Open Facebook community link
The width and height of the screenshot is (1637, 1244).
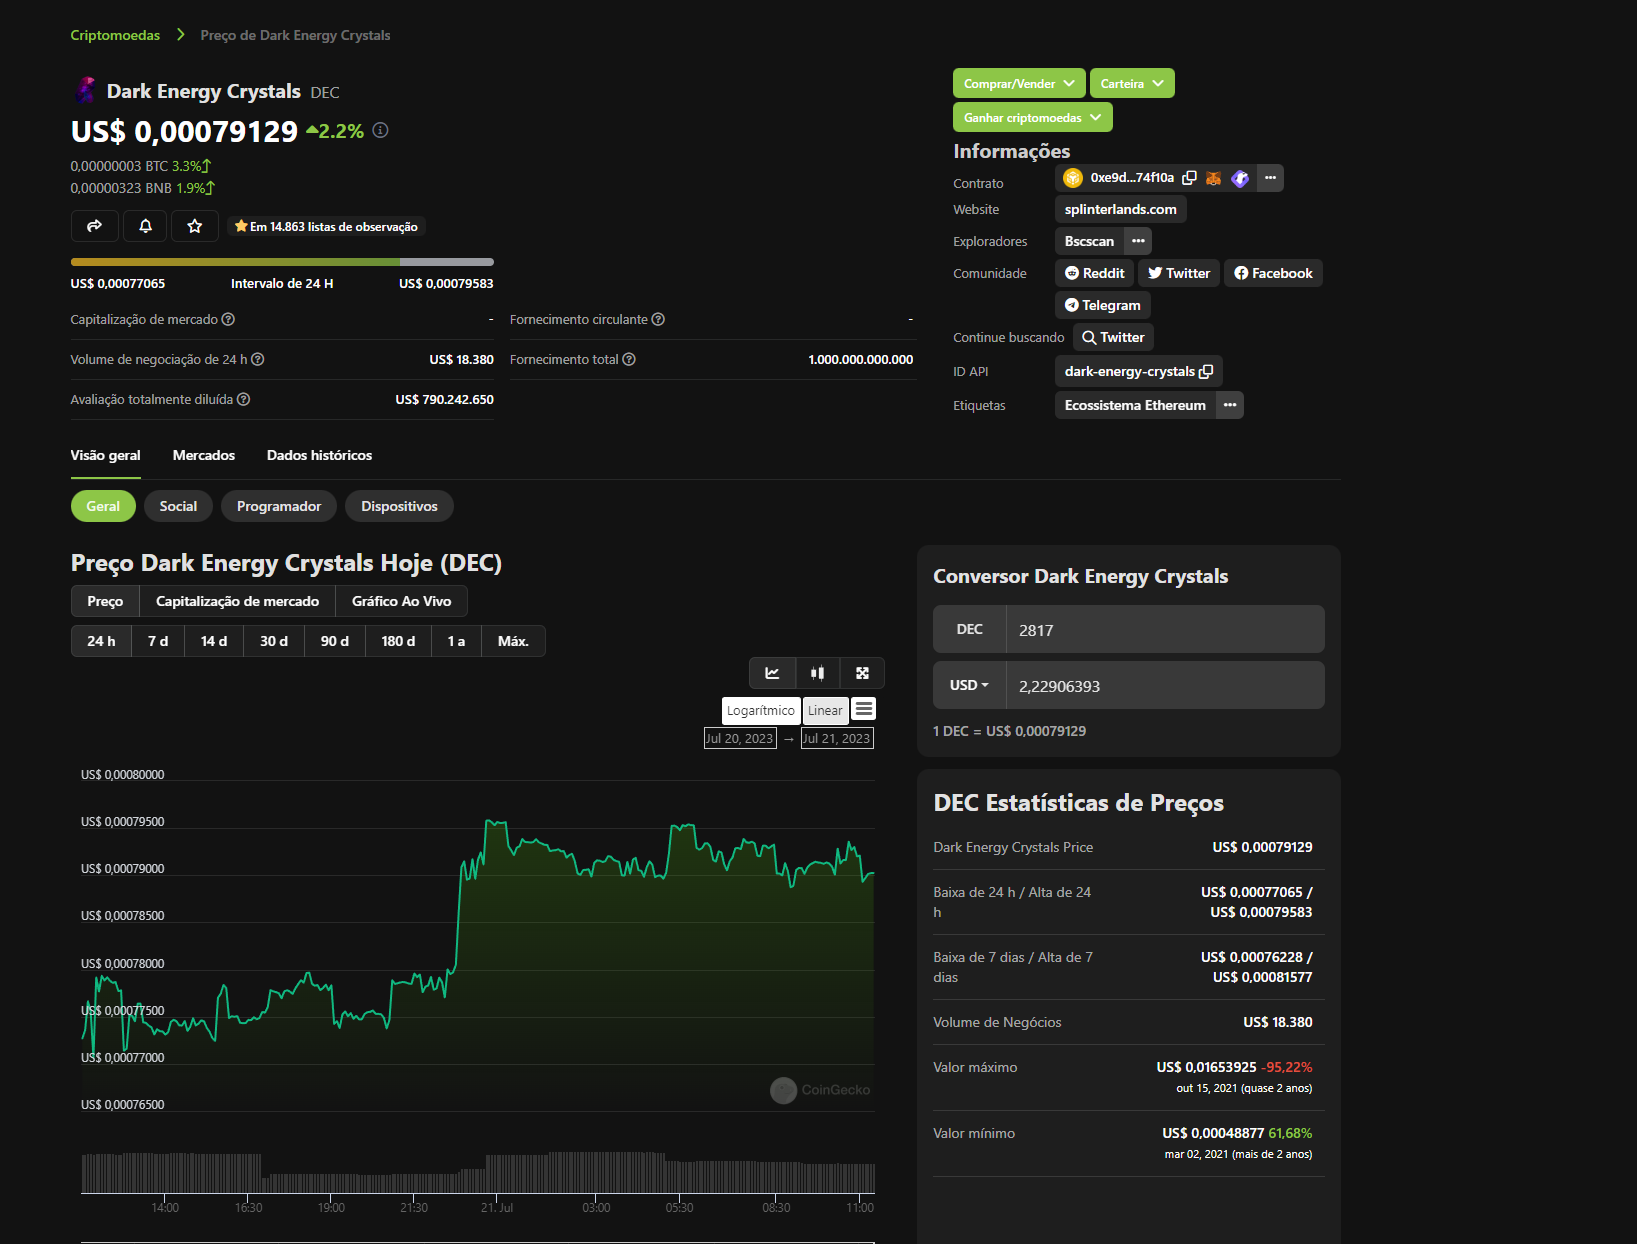click(1273, 273)
